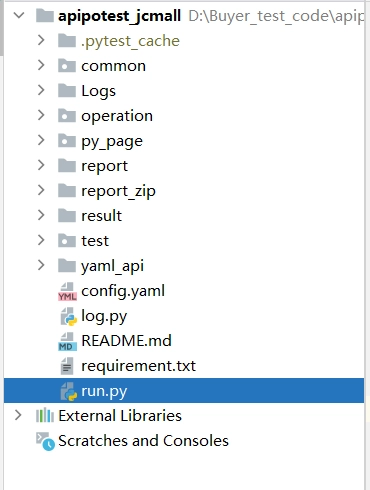The width and height of the screenshot is (370, 490).
Task: Click the common package folder icon
Action: pyautogui.click(x=67, y=66)
